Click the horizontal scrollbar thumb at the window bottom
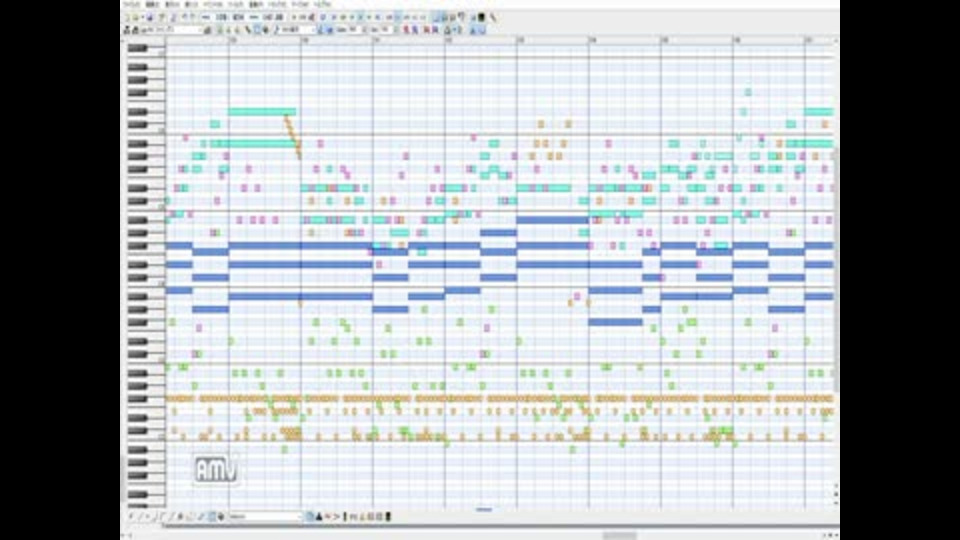 tap(620, 536)
